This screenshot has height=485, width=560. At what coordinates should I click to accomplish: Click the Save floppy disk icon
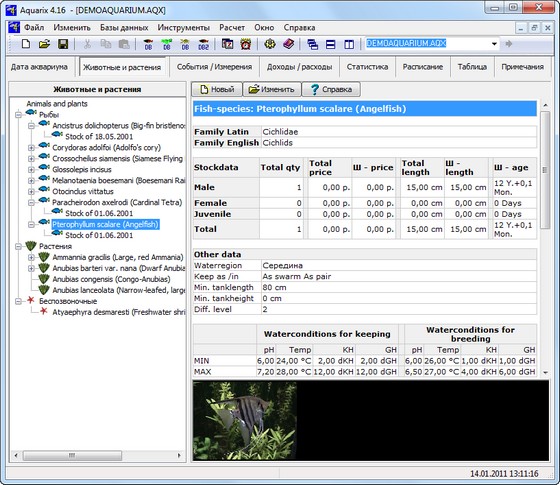click(63, 44)
